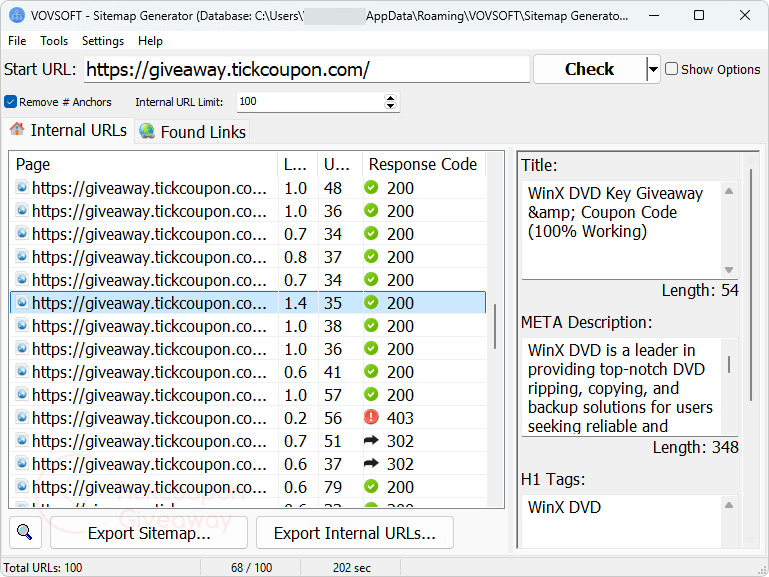Click the 'Length: 54' title length label

tap(700, 290)
